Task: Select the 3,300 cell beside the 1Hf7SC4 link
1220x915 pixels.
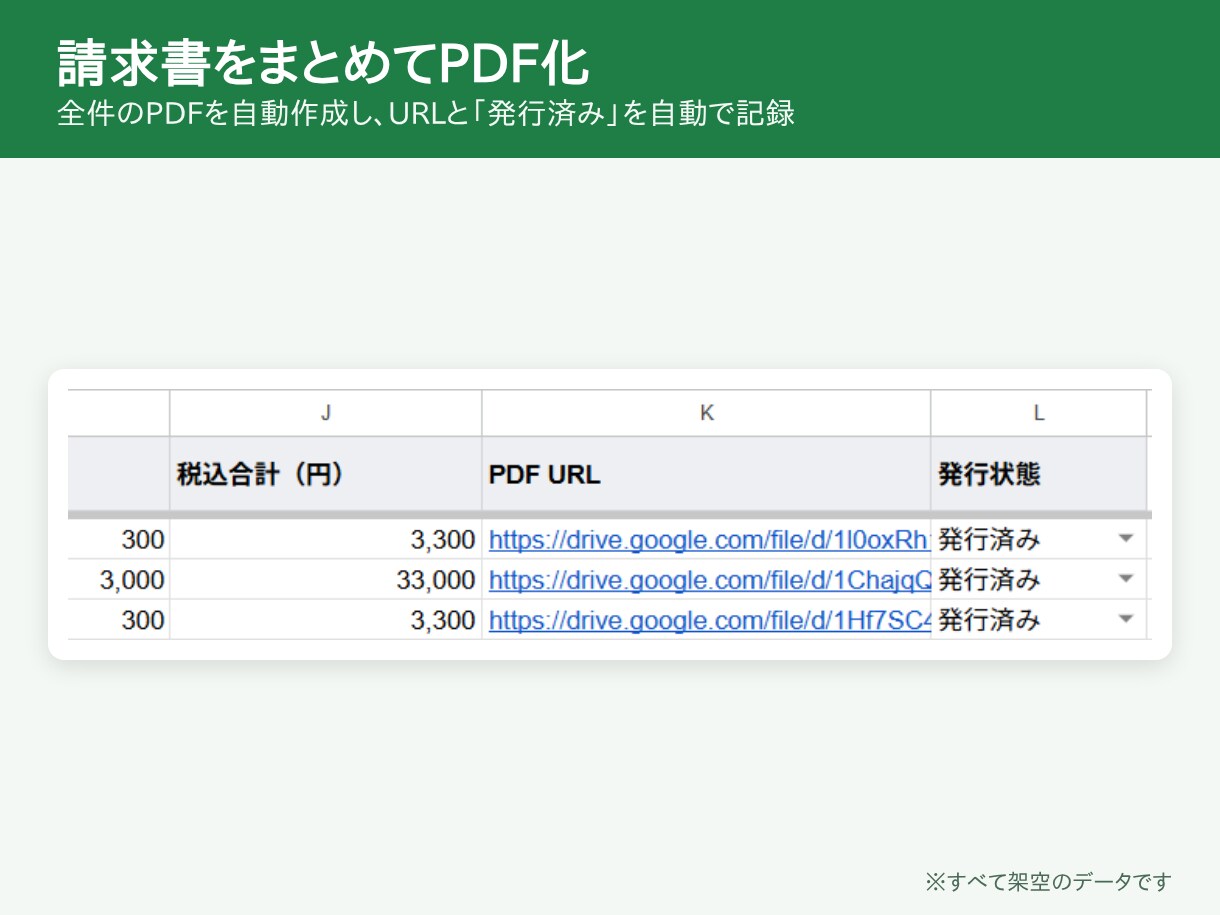Action: (326, 620)
